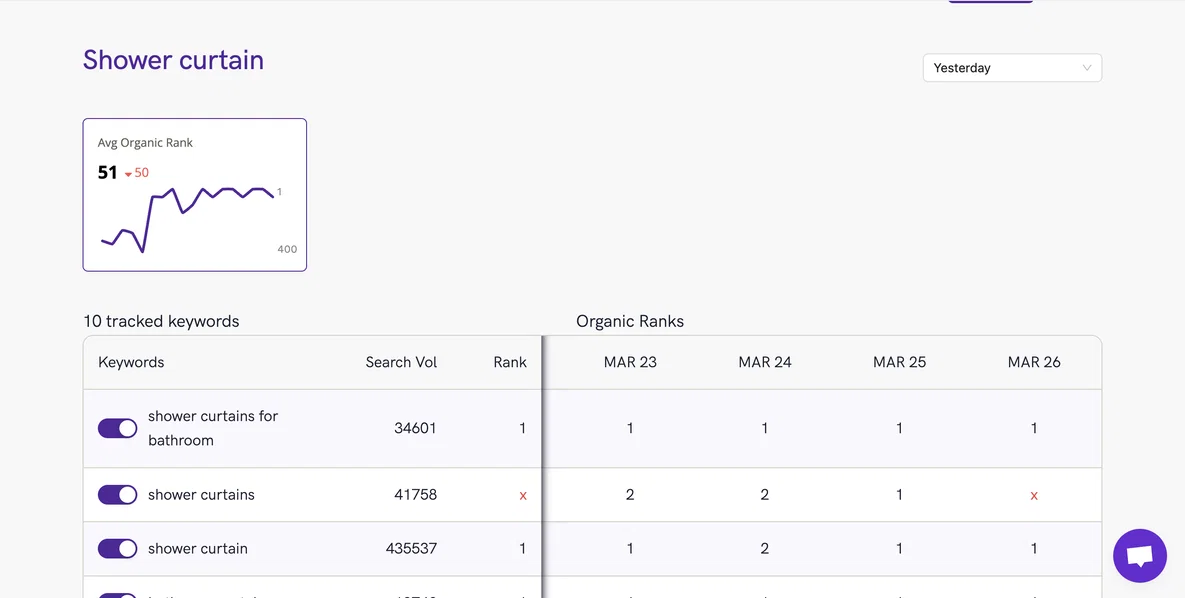This screenshot has width=1185, height=598.
Task: Click the 'shower curtains for bathroom' keyword text
Action: pyautogui.click(x=213, y=429)
